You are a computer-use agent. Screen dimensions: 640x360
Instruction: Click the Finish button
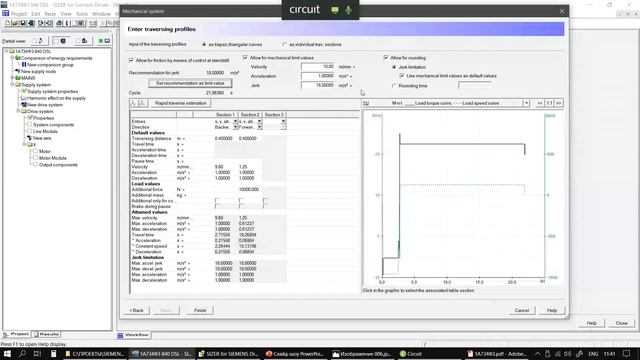[200, 310]
